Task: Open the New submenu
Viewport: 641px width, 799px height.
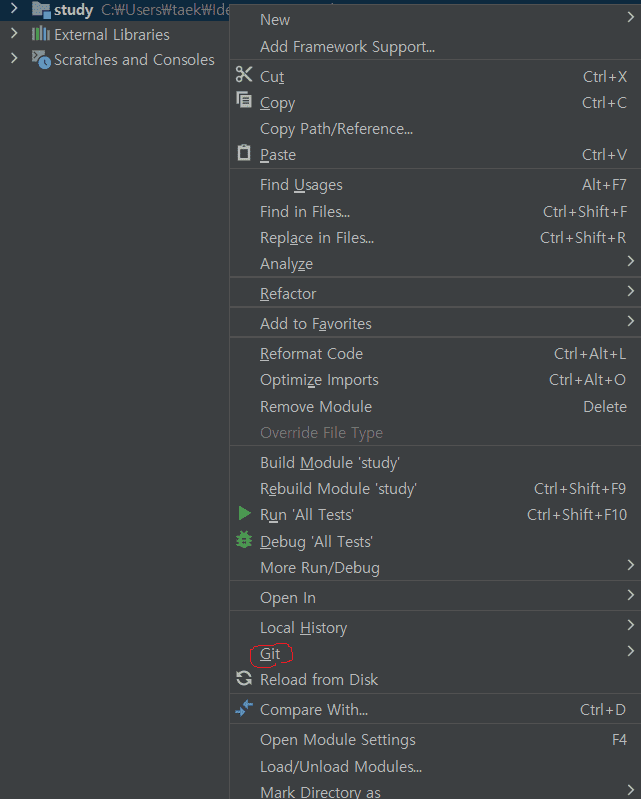Action: tap(275, 19)
